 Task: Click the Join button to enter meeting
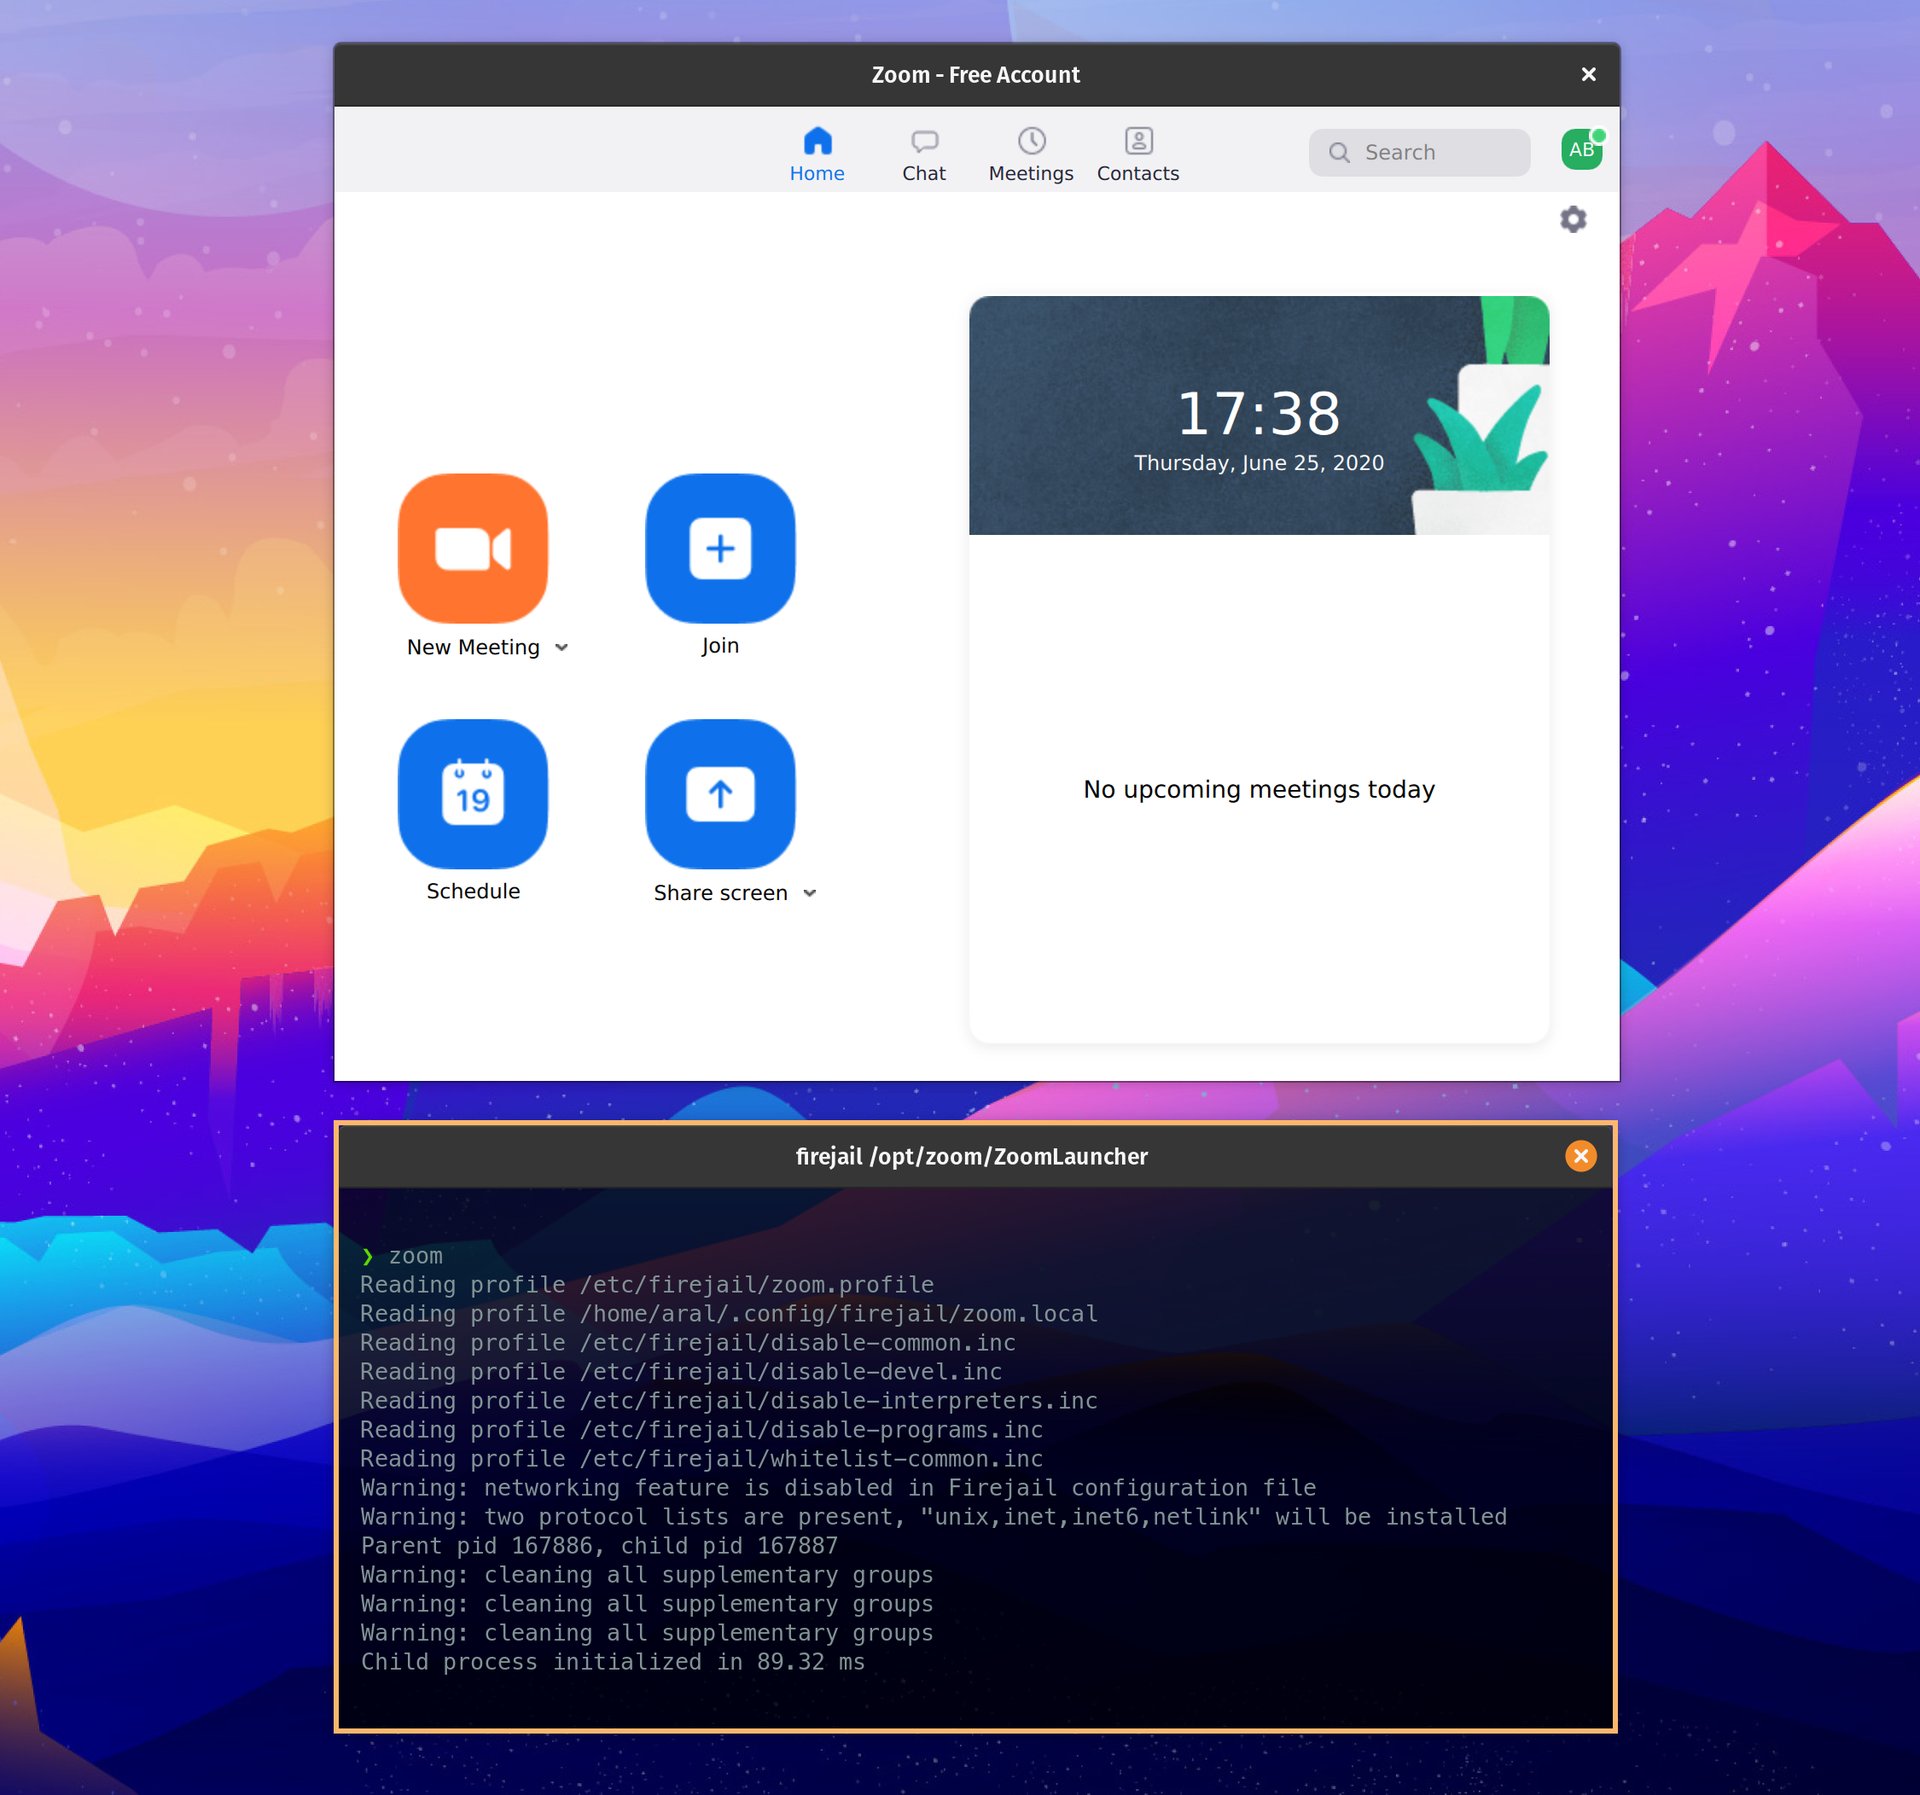(720, 548)
